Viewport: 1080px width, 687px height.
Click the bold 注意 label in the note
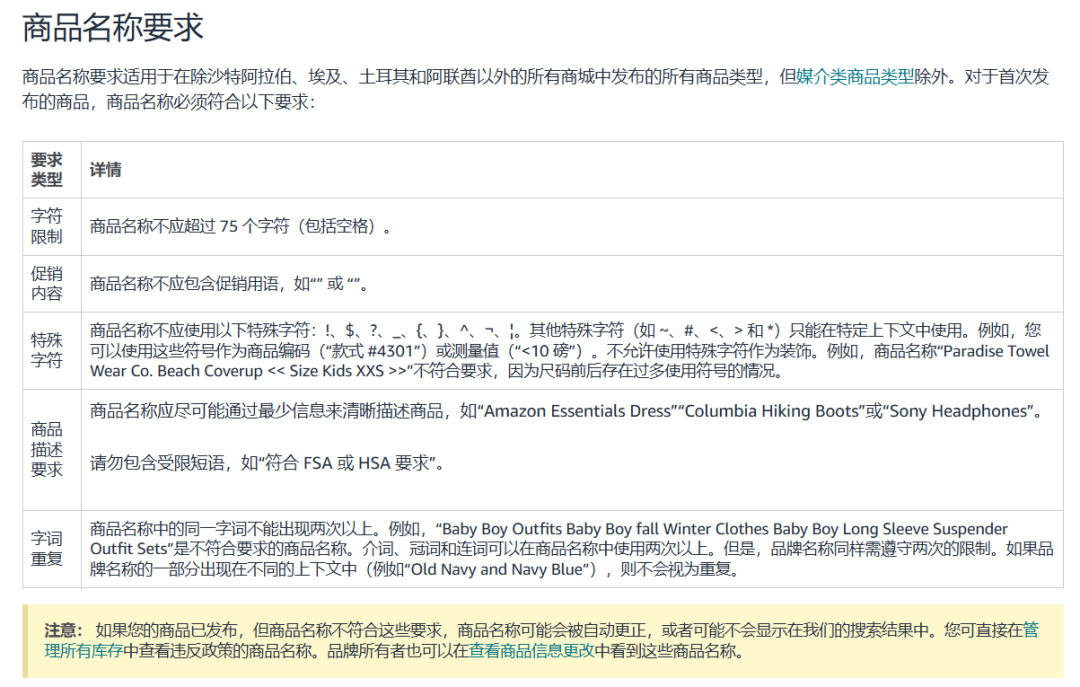point(63,630)
